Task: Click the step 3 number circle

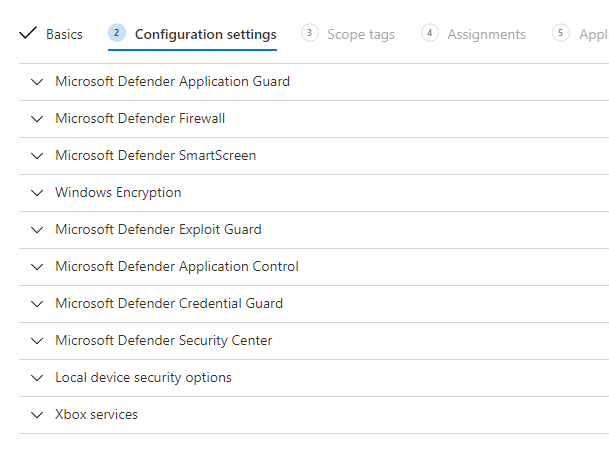Action: (x=310, y=33)
